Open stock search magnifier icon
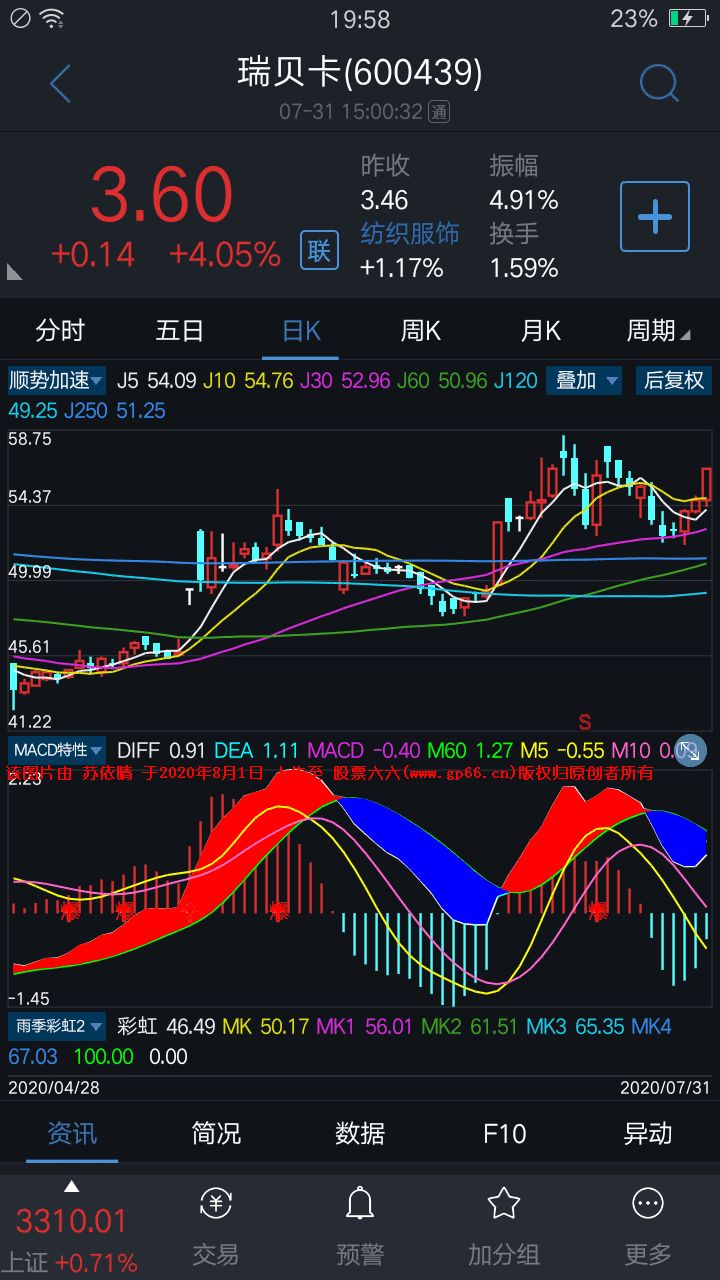 659,84
